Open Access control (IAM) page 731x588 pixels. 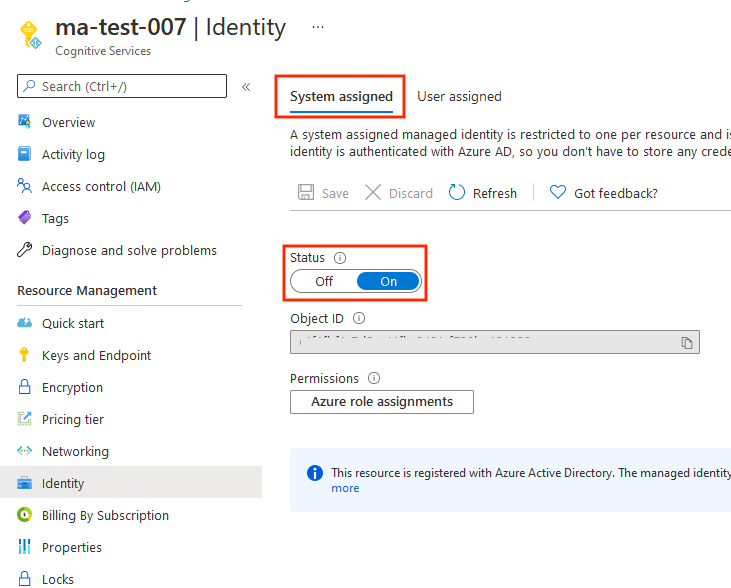pyautogui.click(x=100, y=187)
